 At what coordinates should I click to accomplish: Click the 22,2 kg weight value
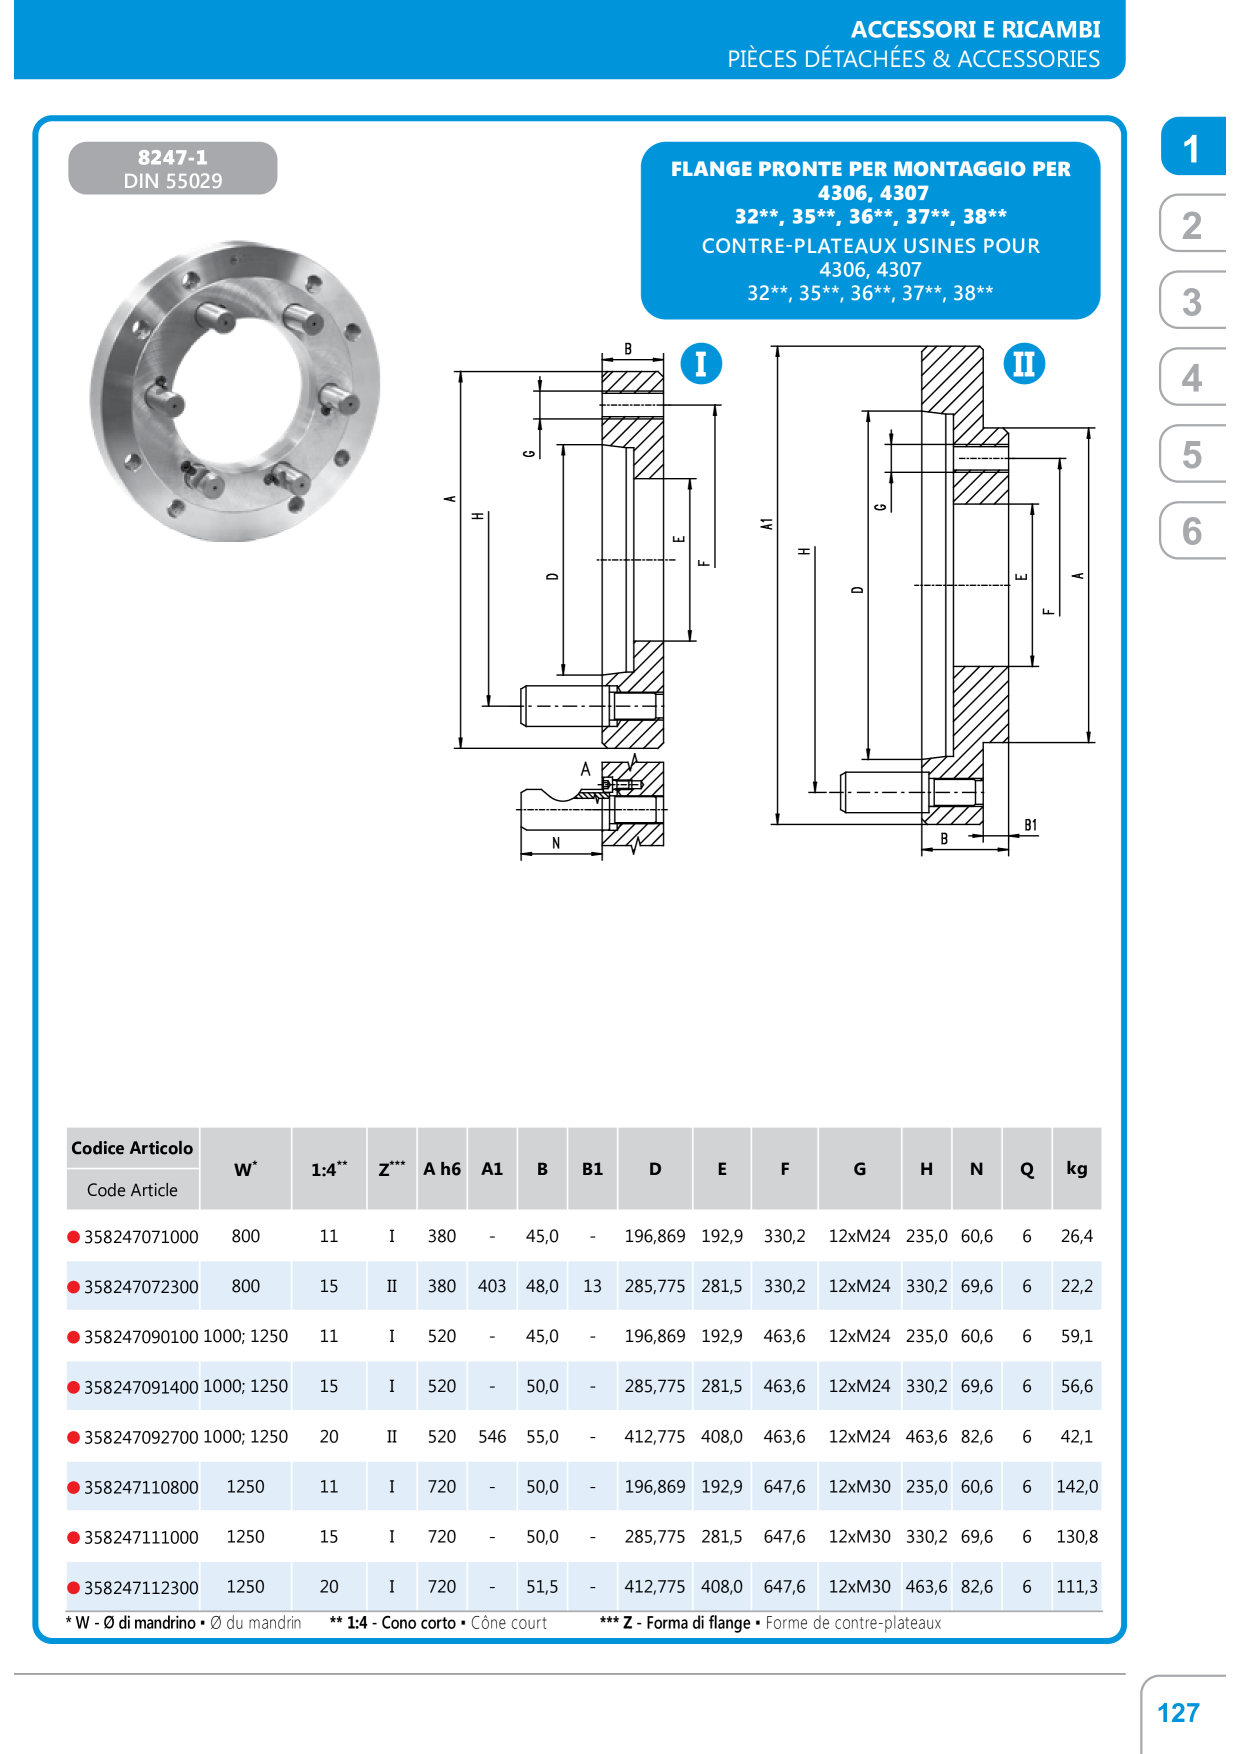click(1077, 1286)
